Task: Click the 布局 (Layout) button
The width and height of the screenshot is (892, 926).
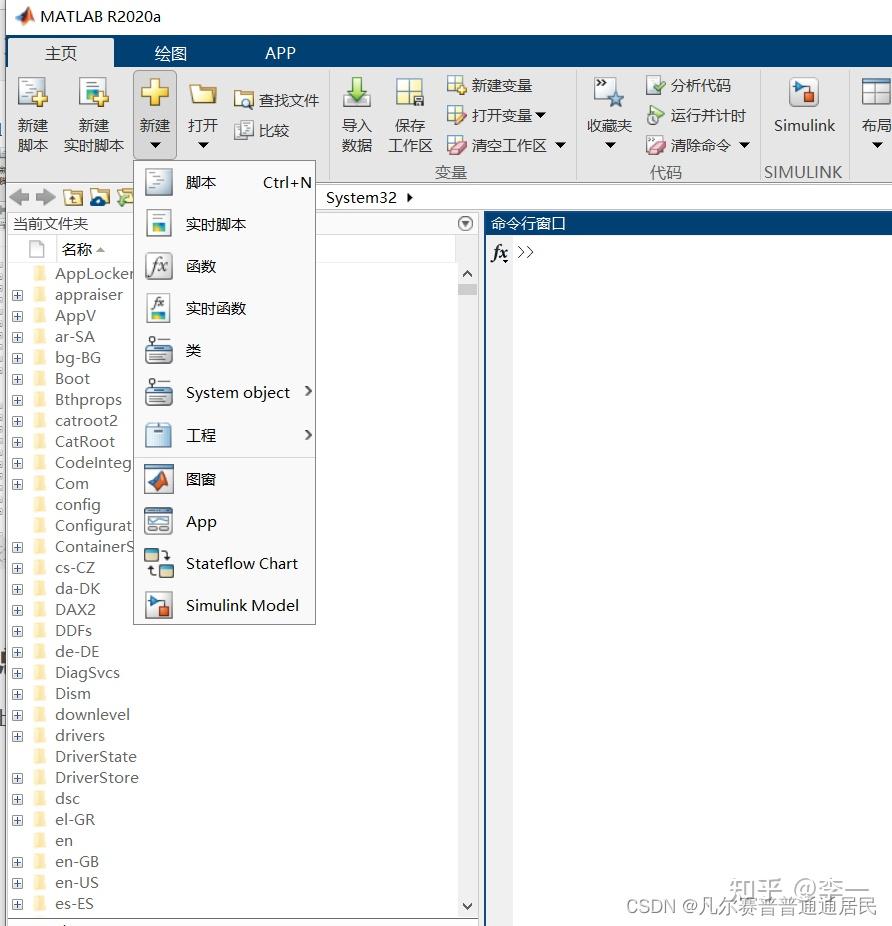Action: pos(876,110)
